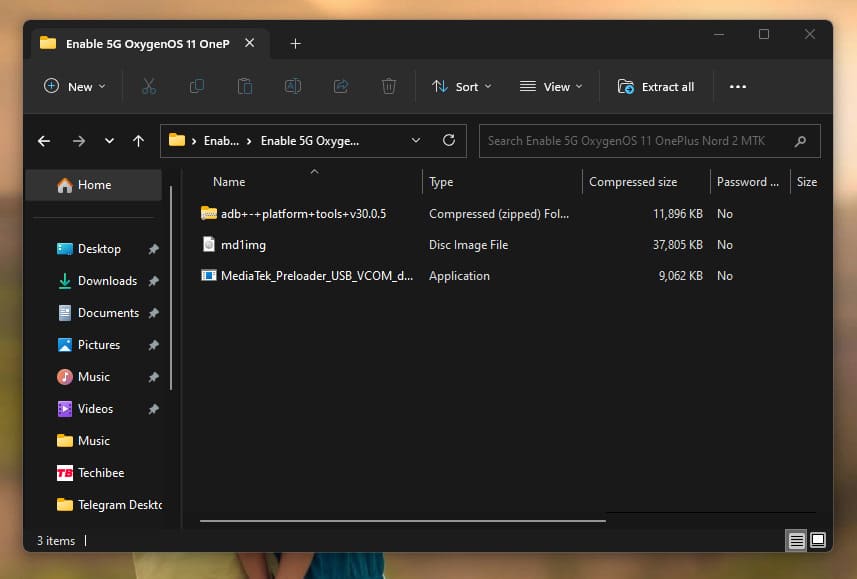
Task: Click the Extract all button
Action: pos(656,86)
